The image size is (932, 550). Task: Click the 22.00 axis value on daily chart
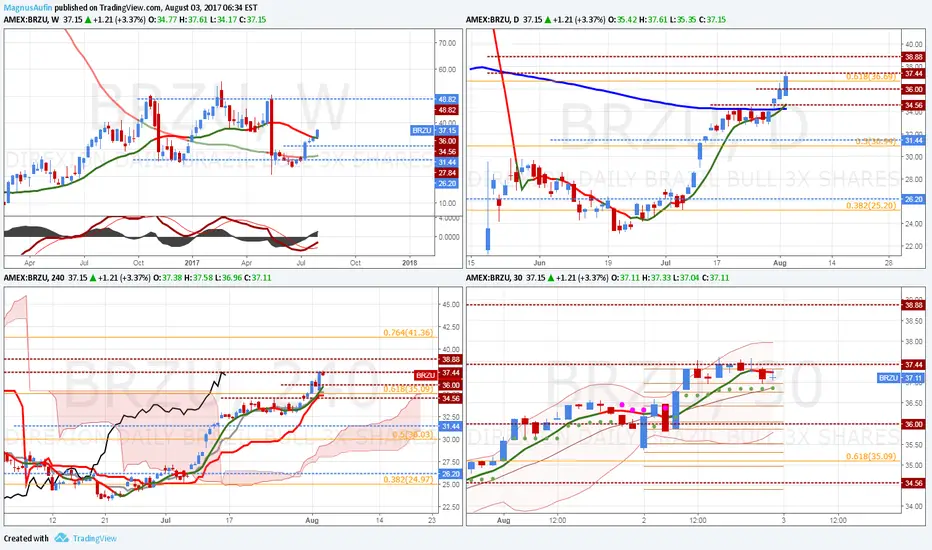(914, 246)
